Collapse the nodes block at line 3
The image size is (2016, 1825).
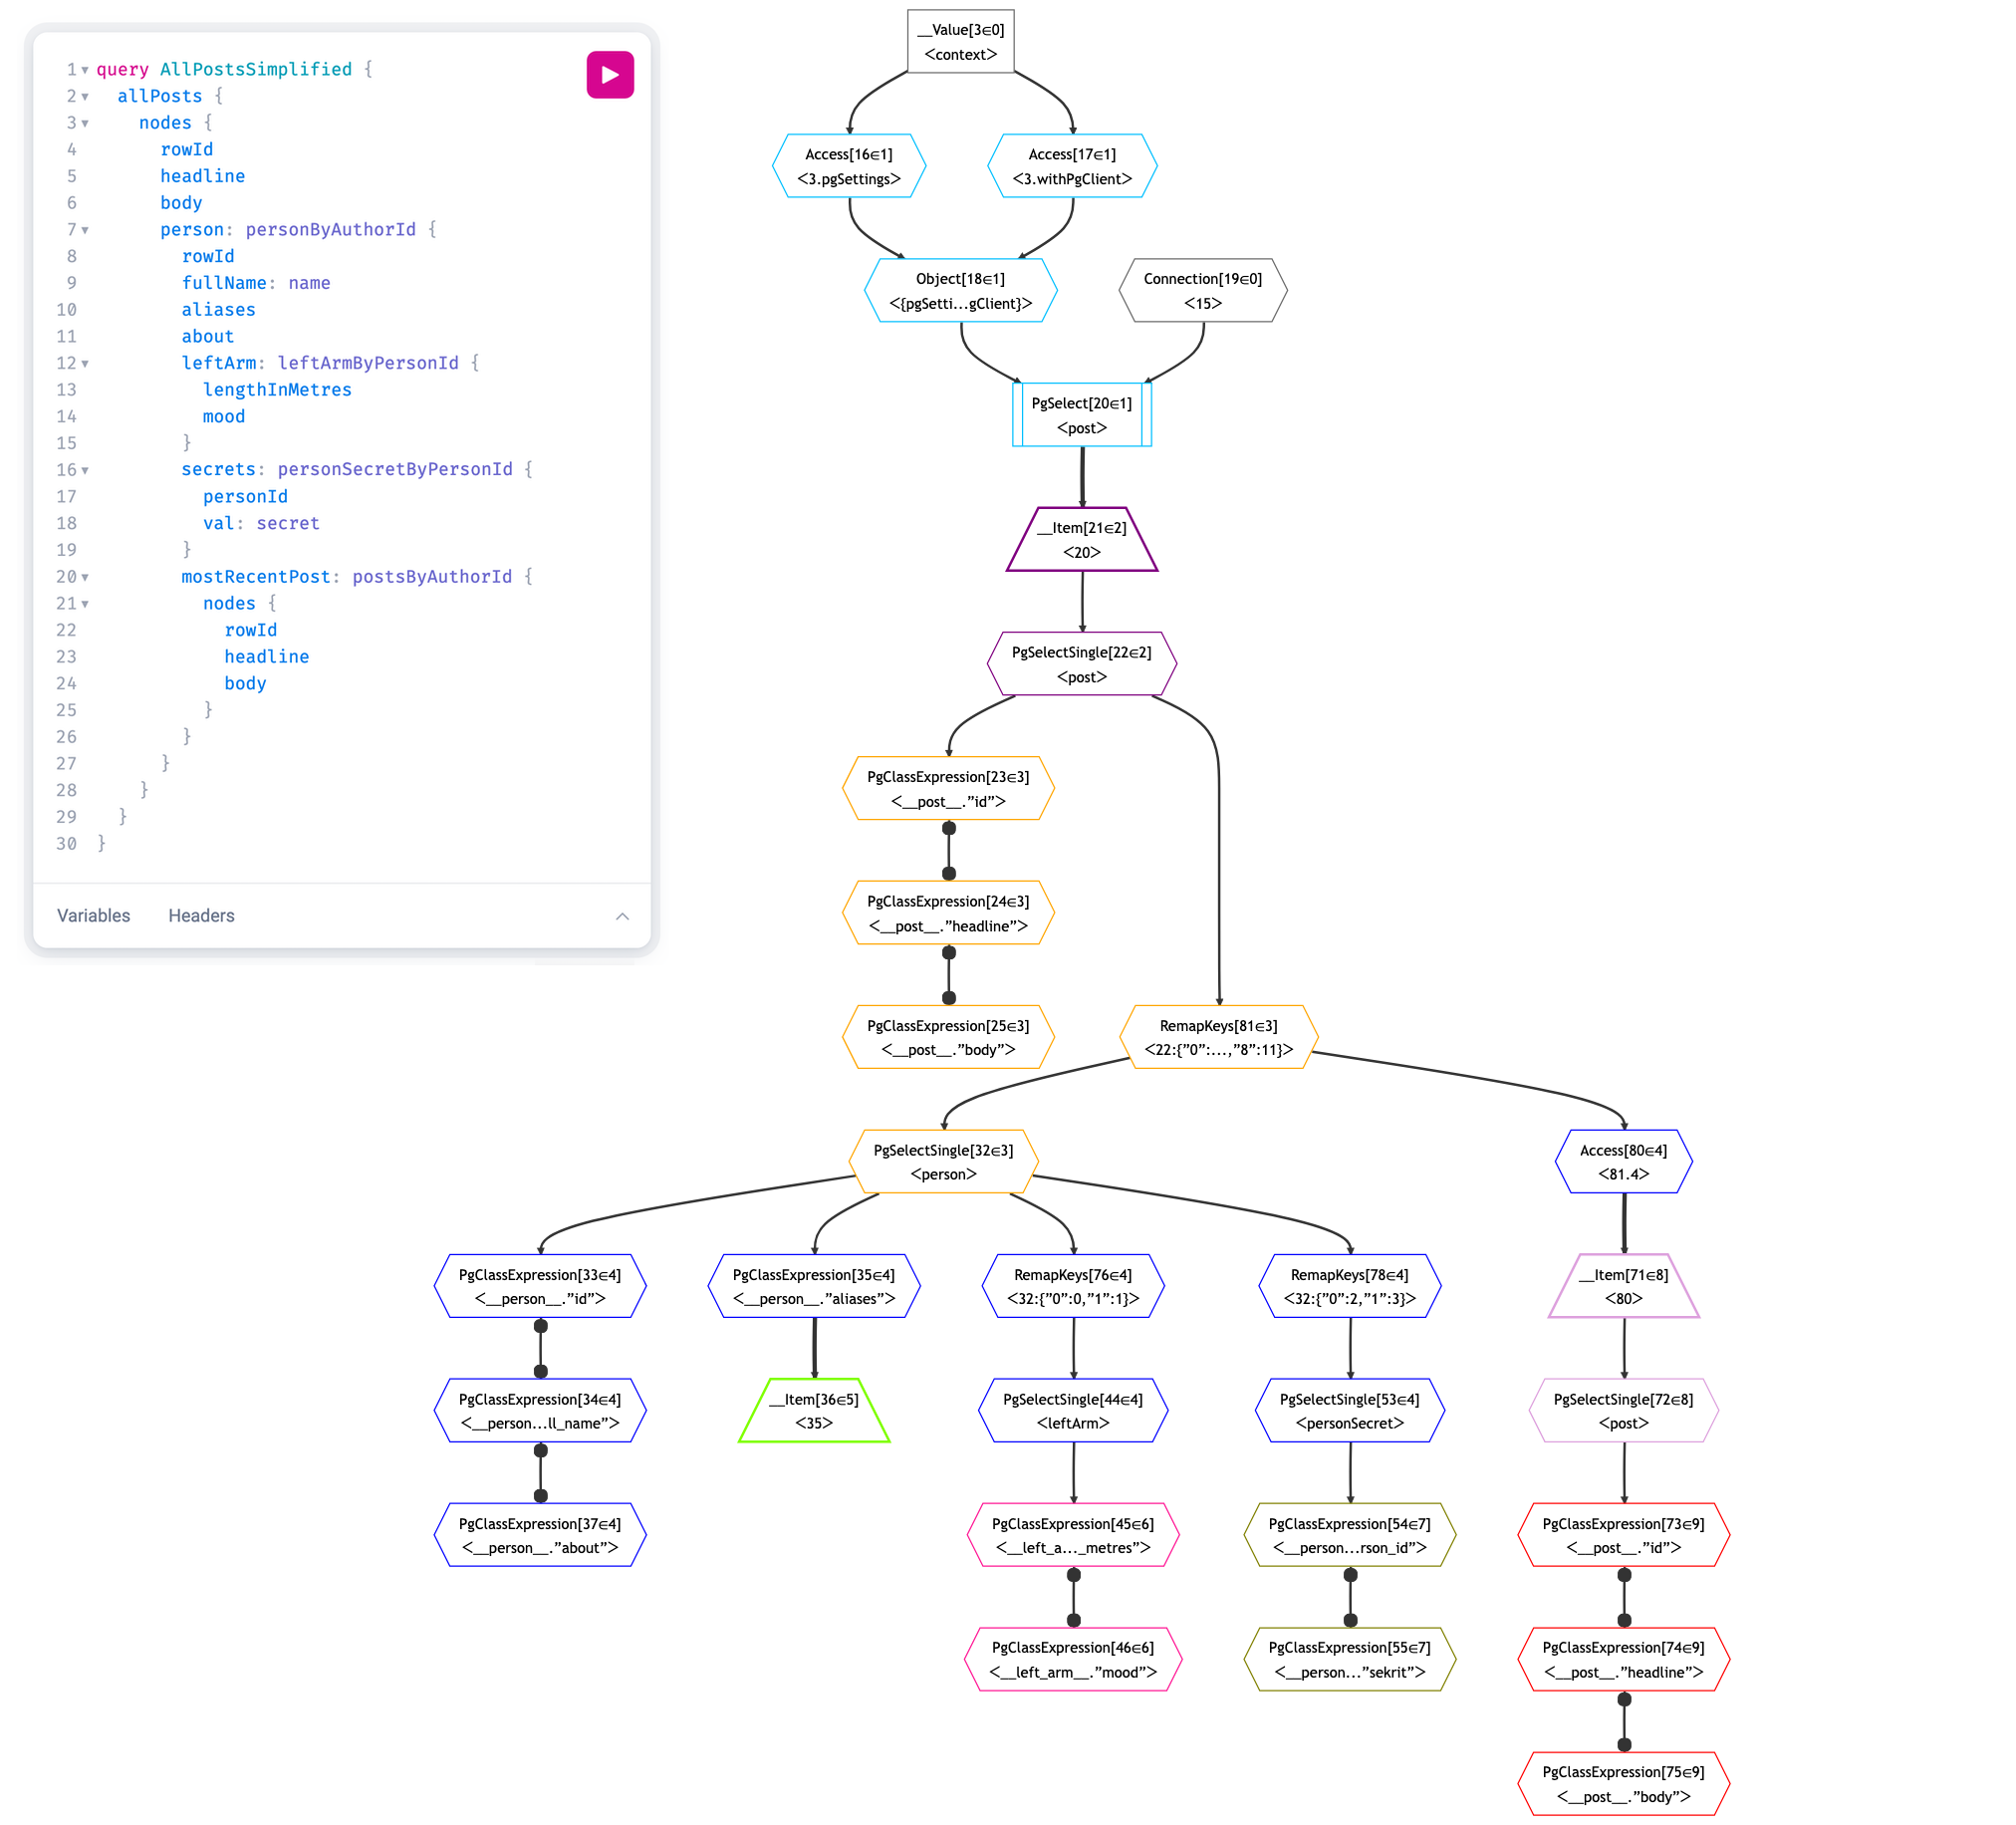click(x=85, y=123)
